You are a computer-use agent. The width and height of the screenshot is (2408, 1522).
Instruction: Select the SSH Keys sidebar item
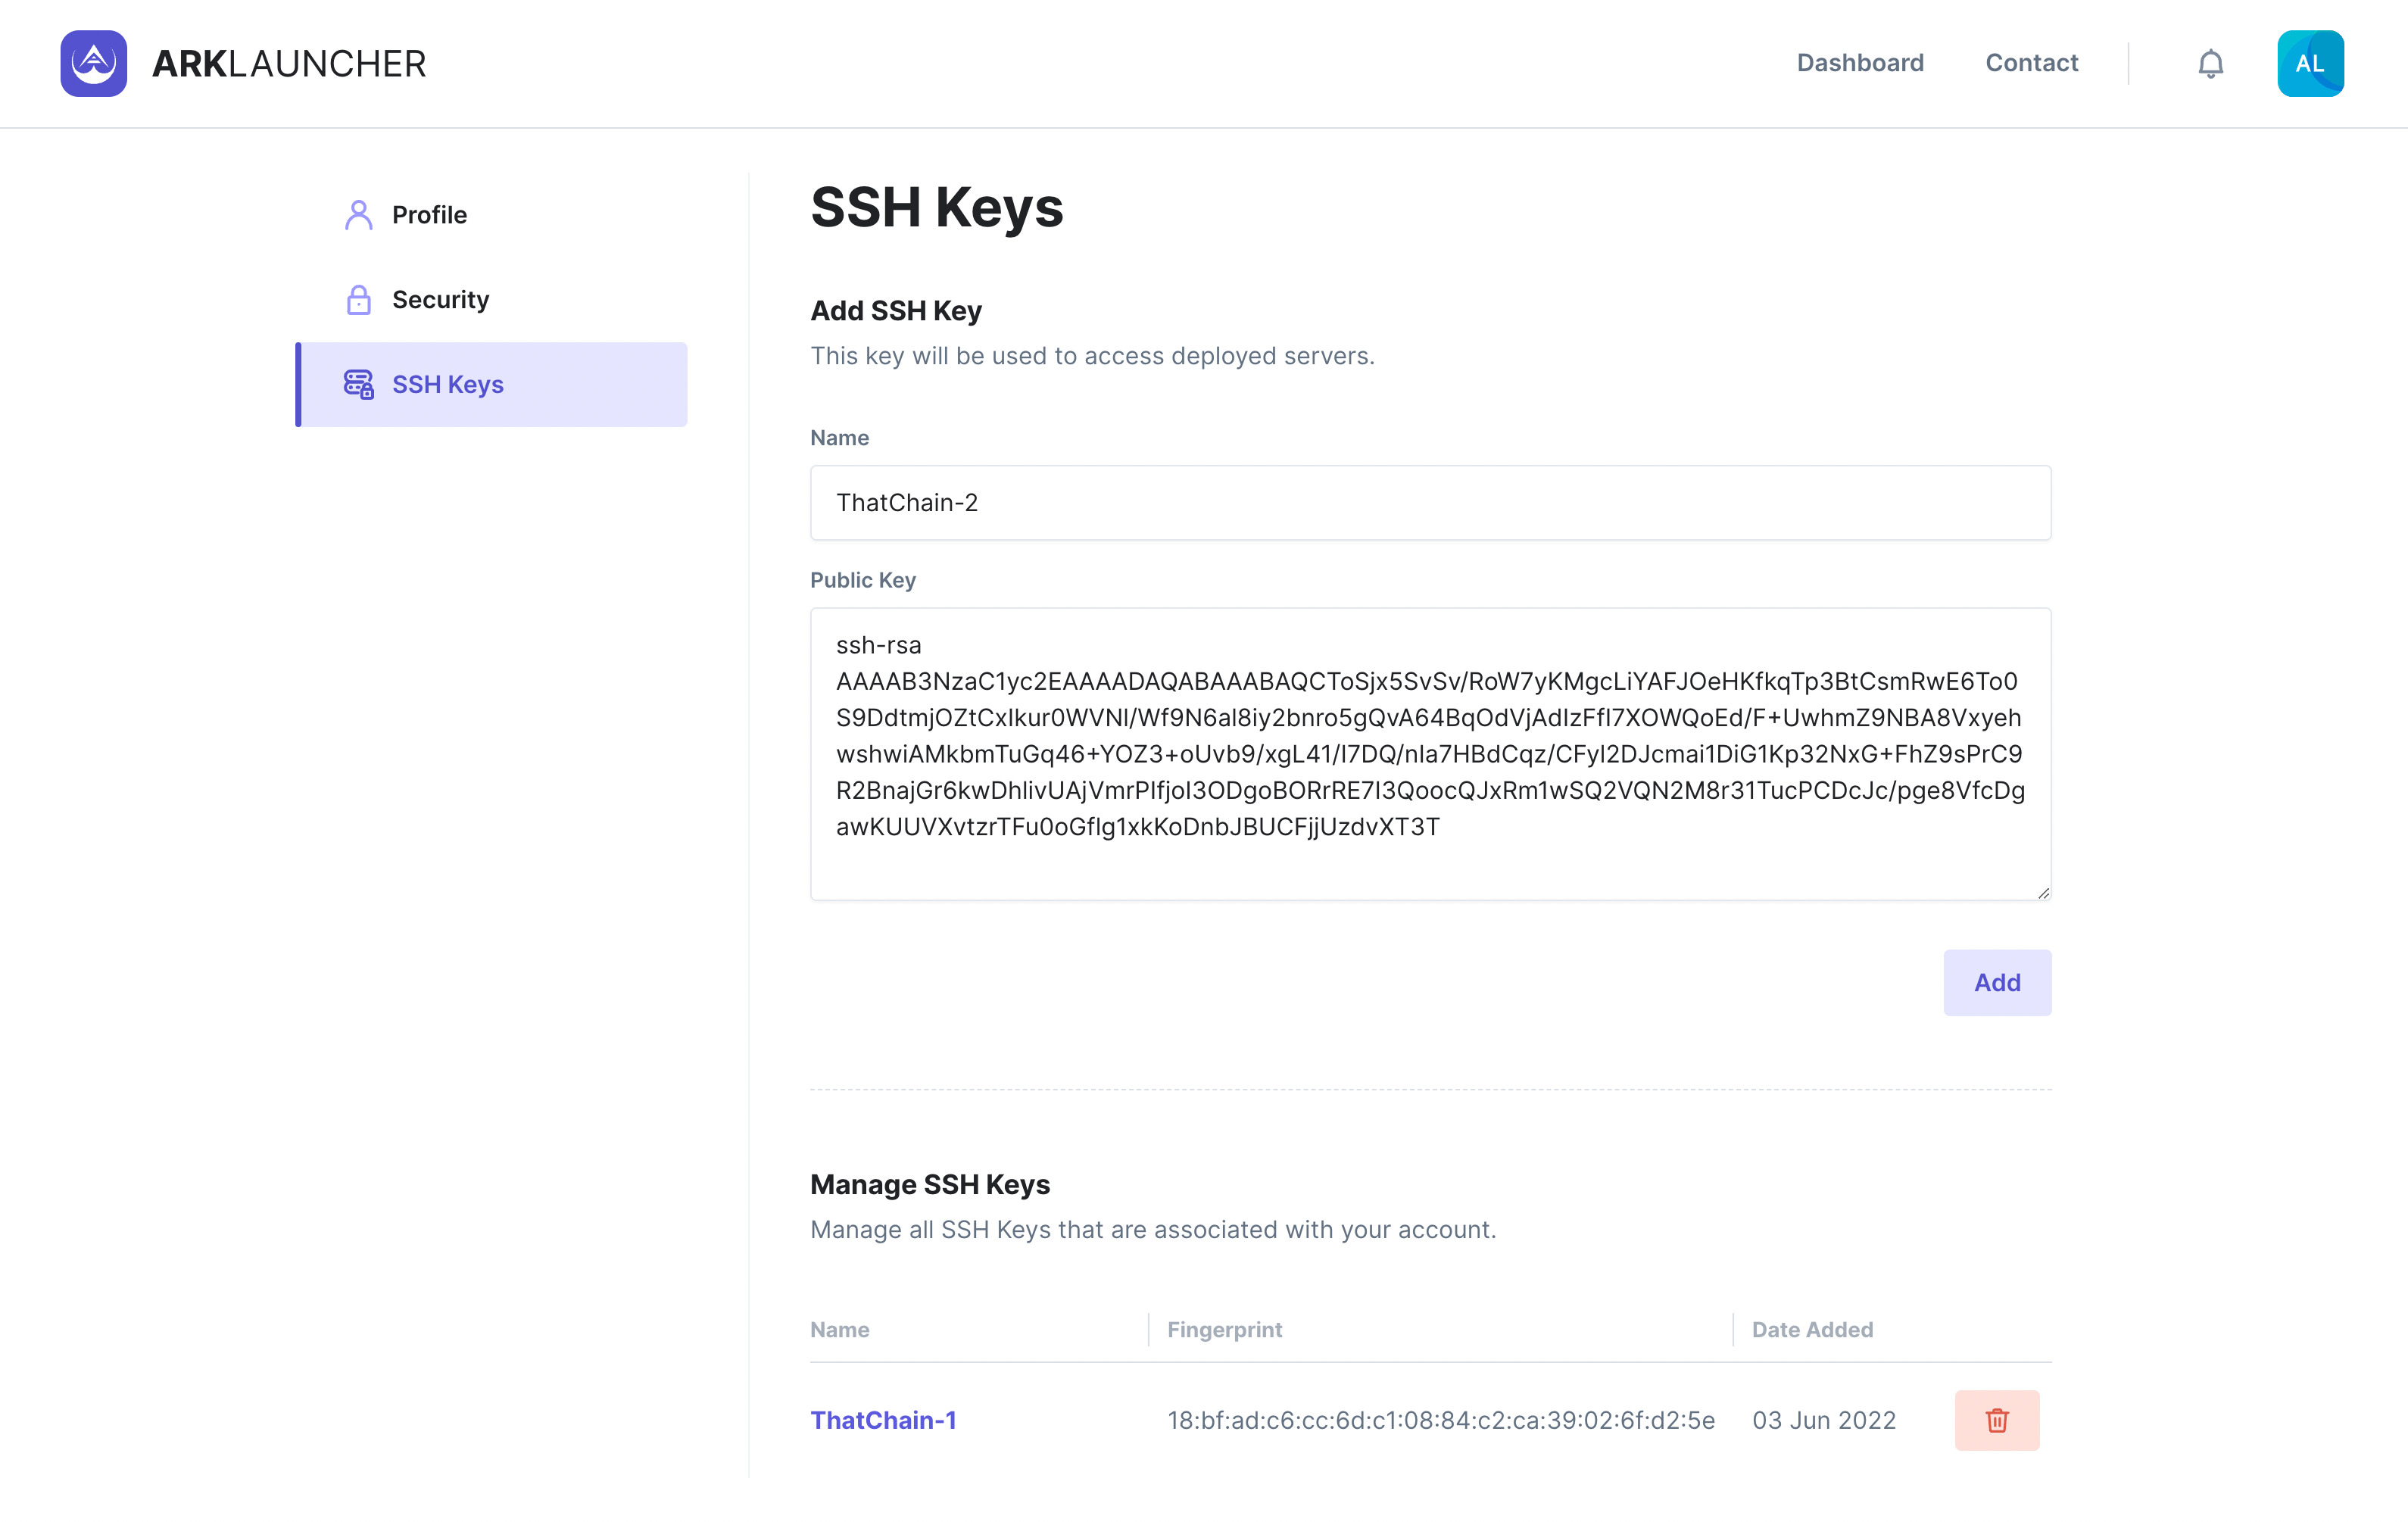(x=447, y=385)
